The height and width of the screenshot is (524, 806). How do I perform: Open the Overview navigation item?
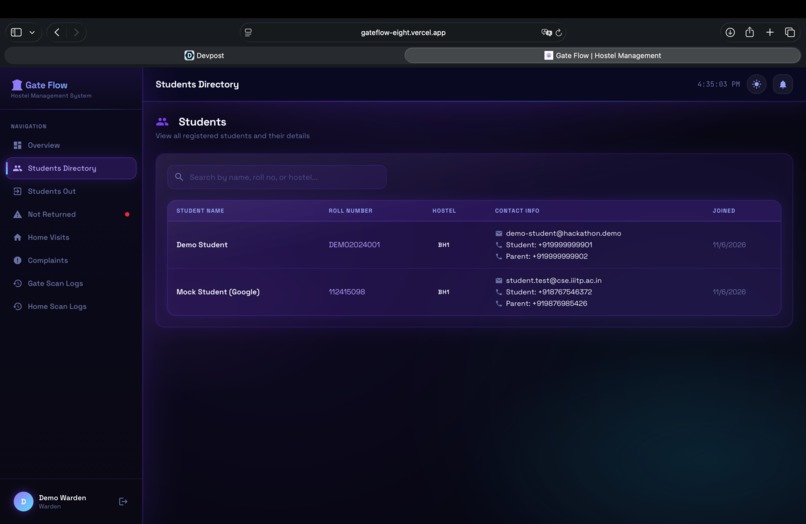tap(71, 146)
